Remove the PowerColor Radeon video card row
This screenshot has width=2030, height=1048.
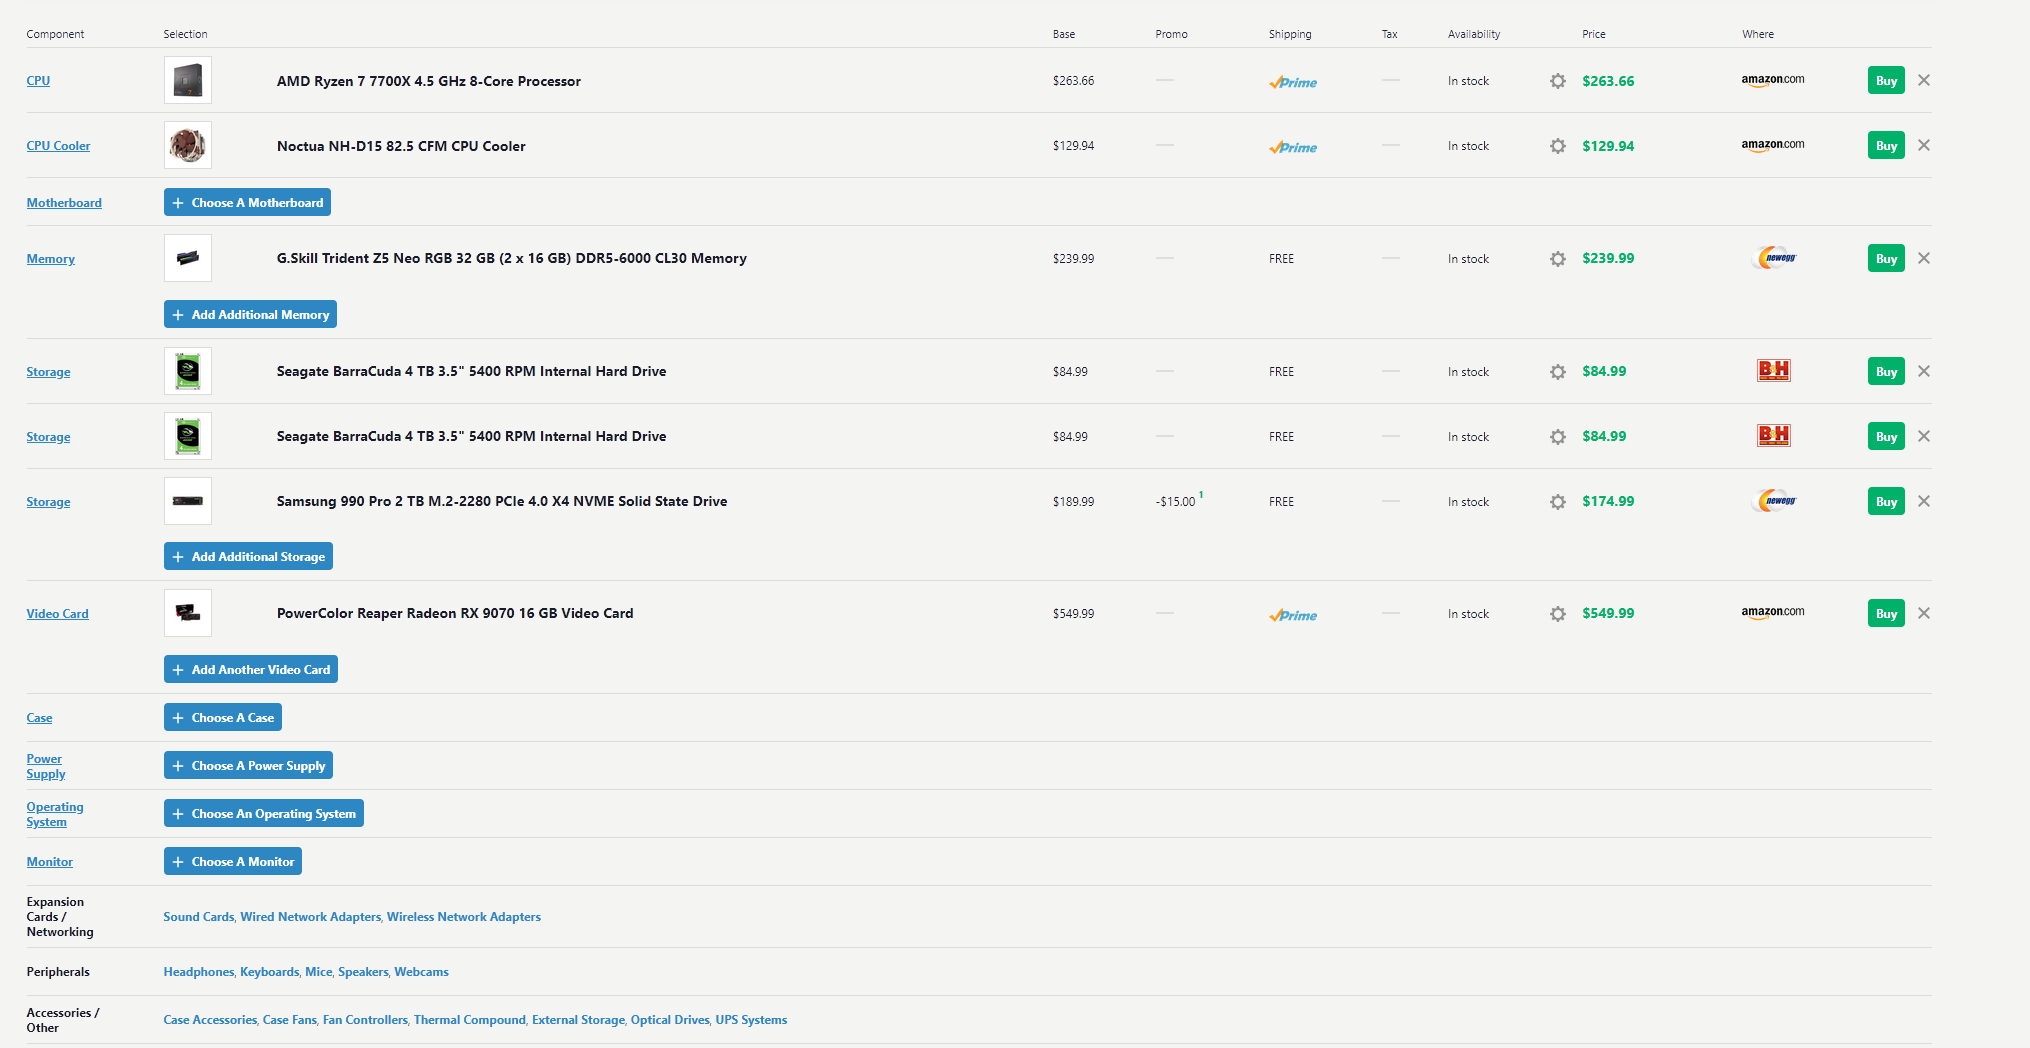tap(1924, 613)
